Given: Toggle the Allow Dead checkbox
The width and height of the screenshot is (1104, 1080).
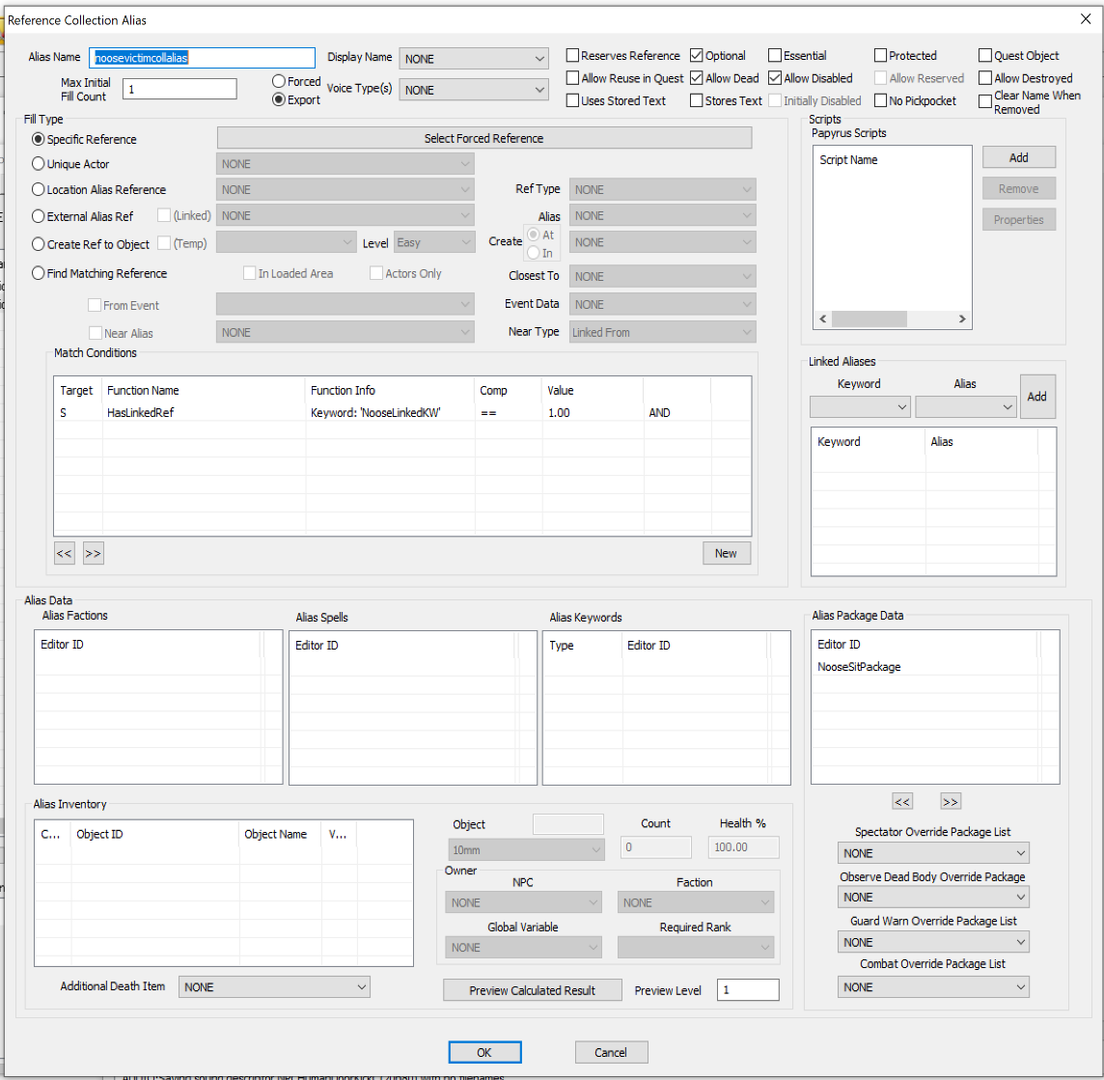Looking at the screenshot, I should click(x=696, y=78).
